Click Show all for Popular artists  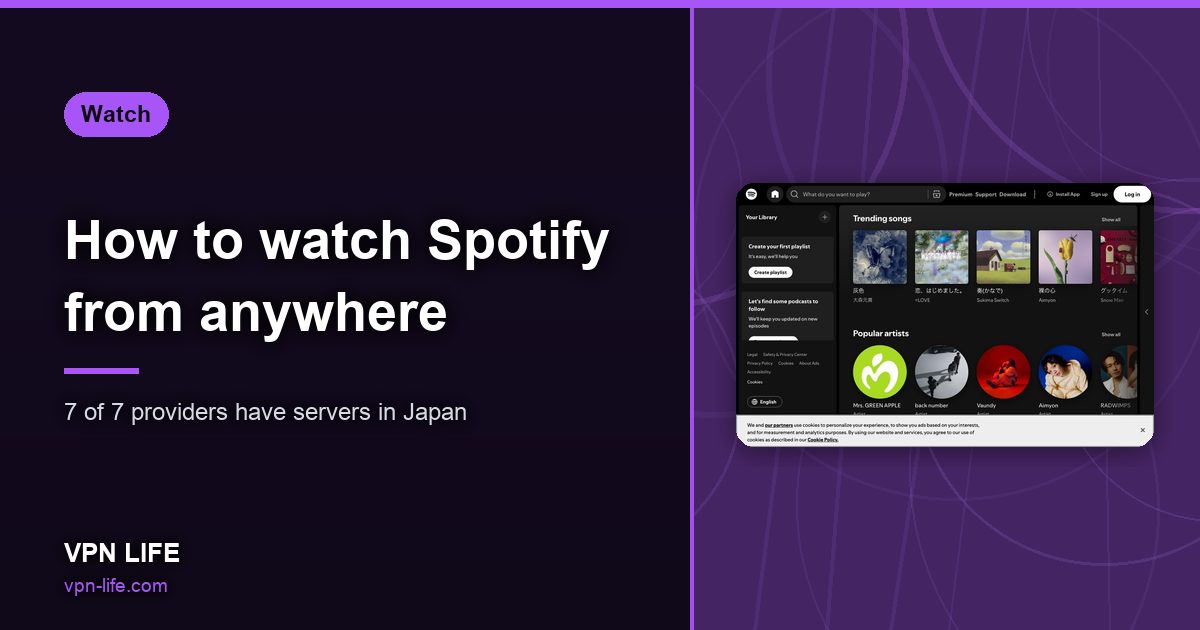(1111, 334)
